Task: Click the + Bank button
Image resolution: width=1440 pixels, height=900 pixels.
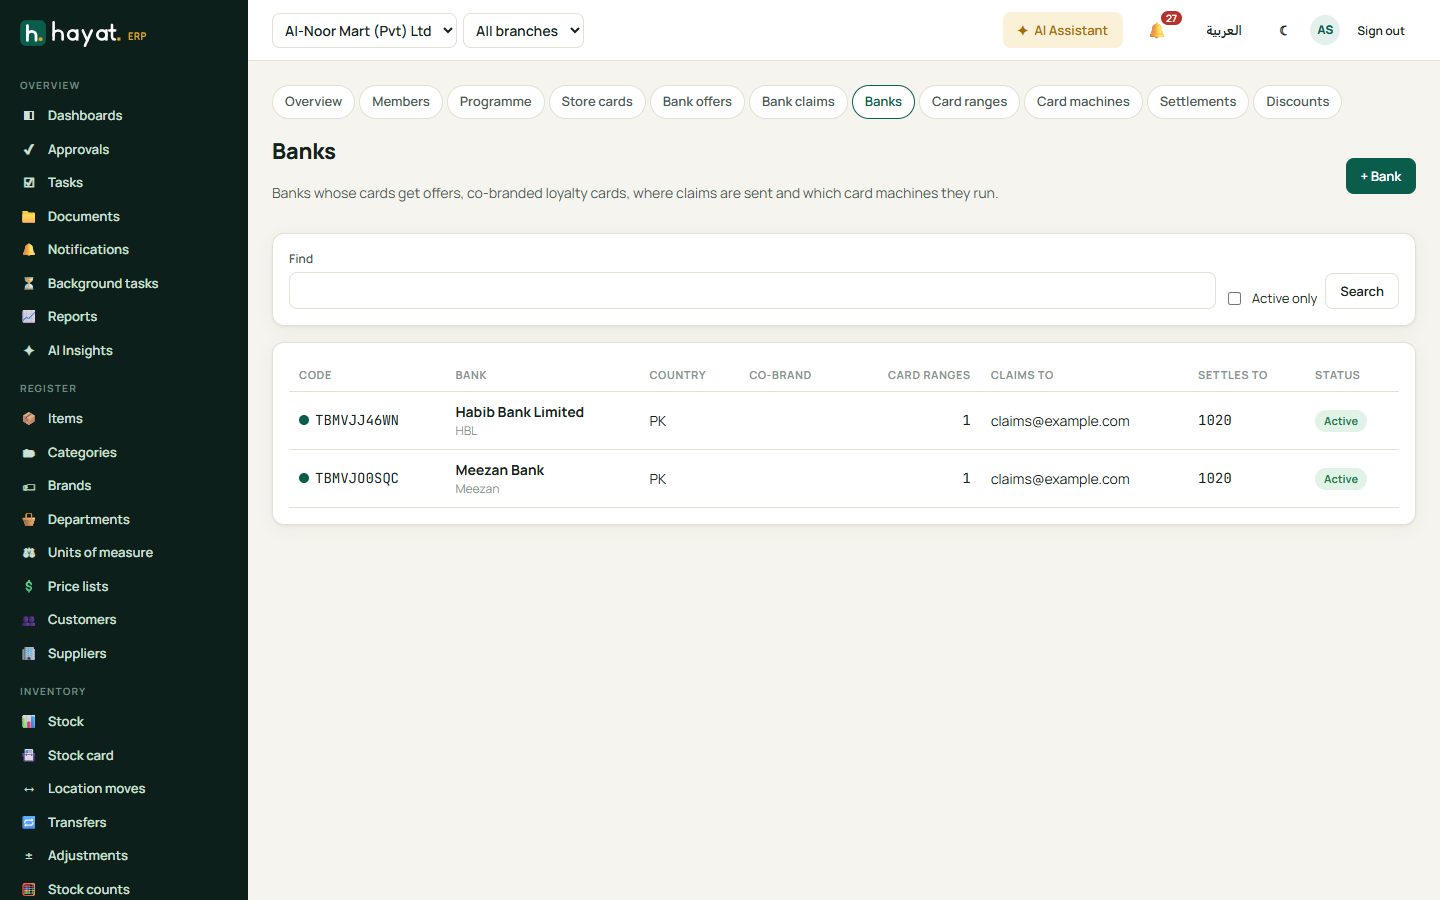Action: (x=1380, y=176)
